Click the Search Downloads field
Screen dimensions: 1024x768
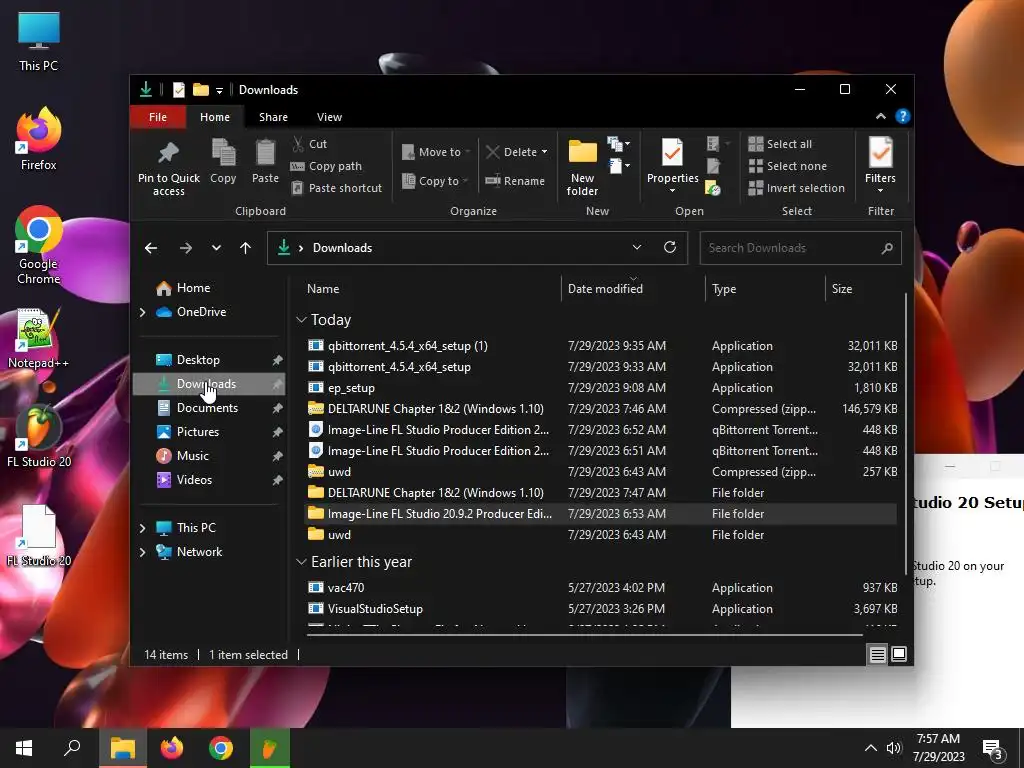(801, 248)
